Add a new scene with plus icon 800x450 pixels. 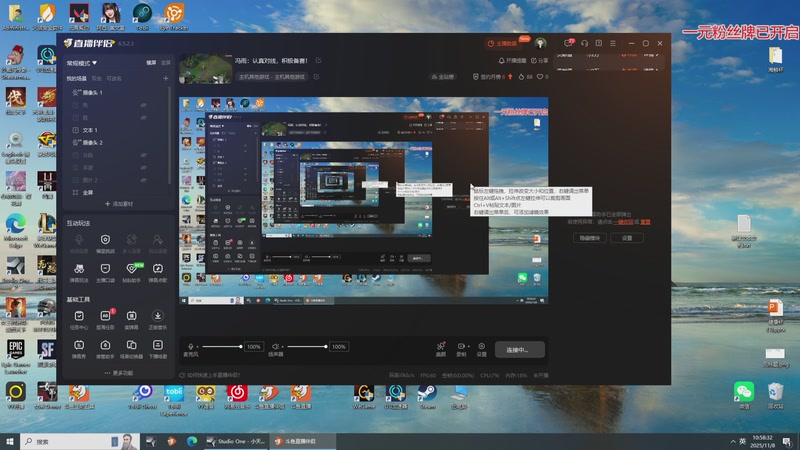165,79
